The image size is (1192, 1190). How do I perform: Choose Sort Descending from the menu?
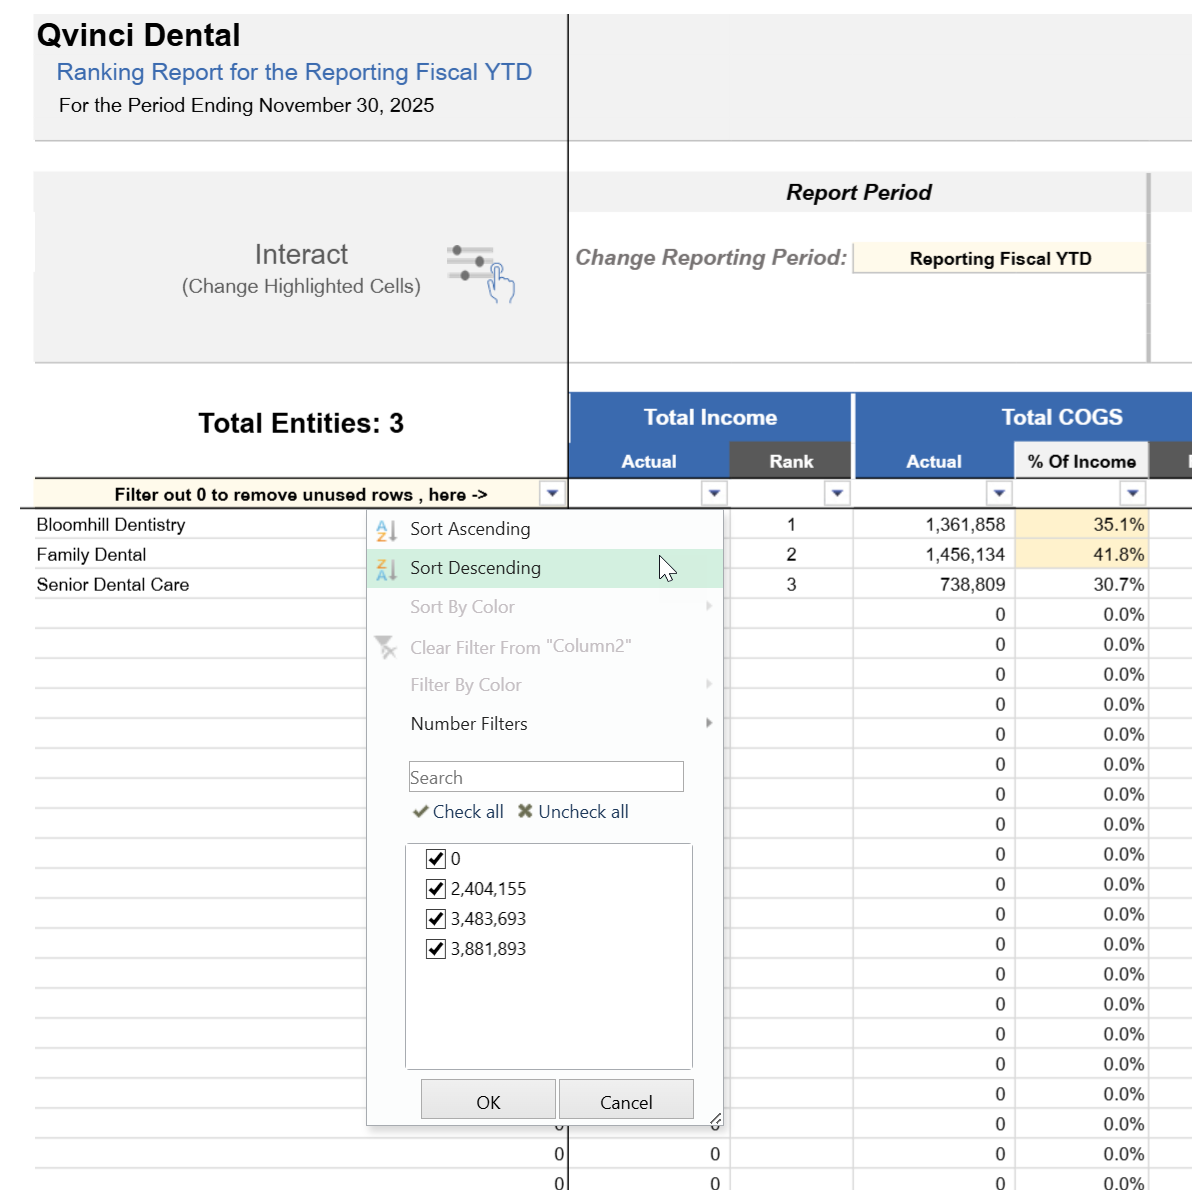[476, 568]
